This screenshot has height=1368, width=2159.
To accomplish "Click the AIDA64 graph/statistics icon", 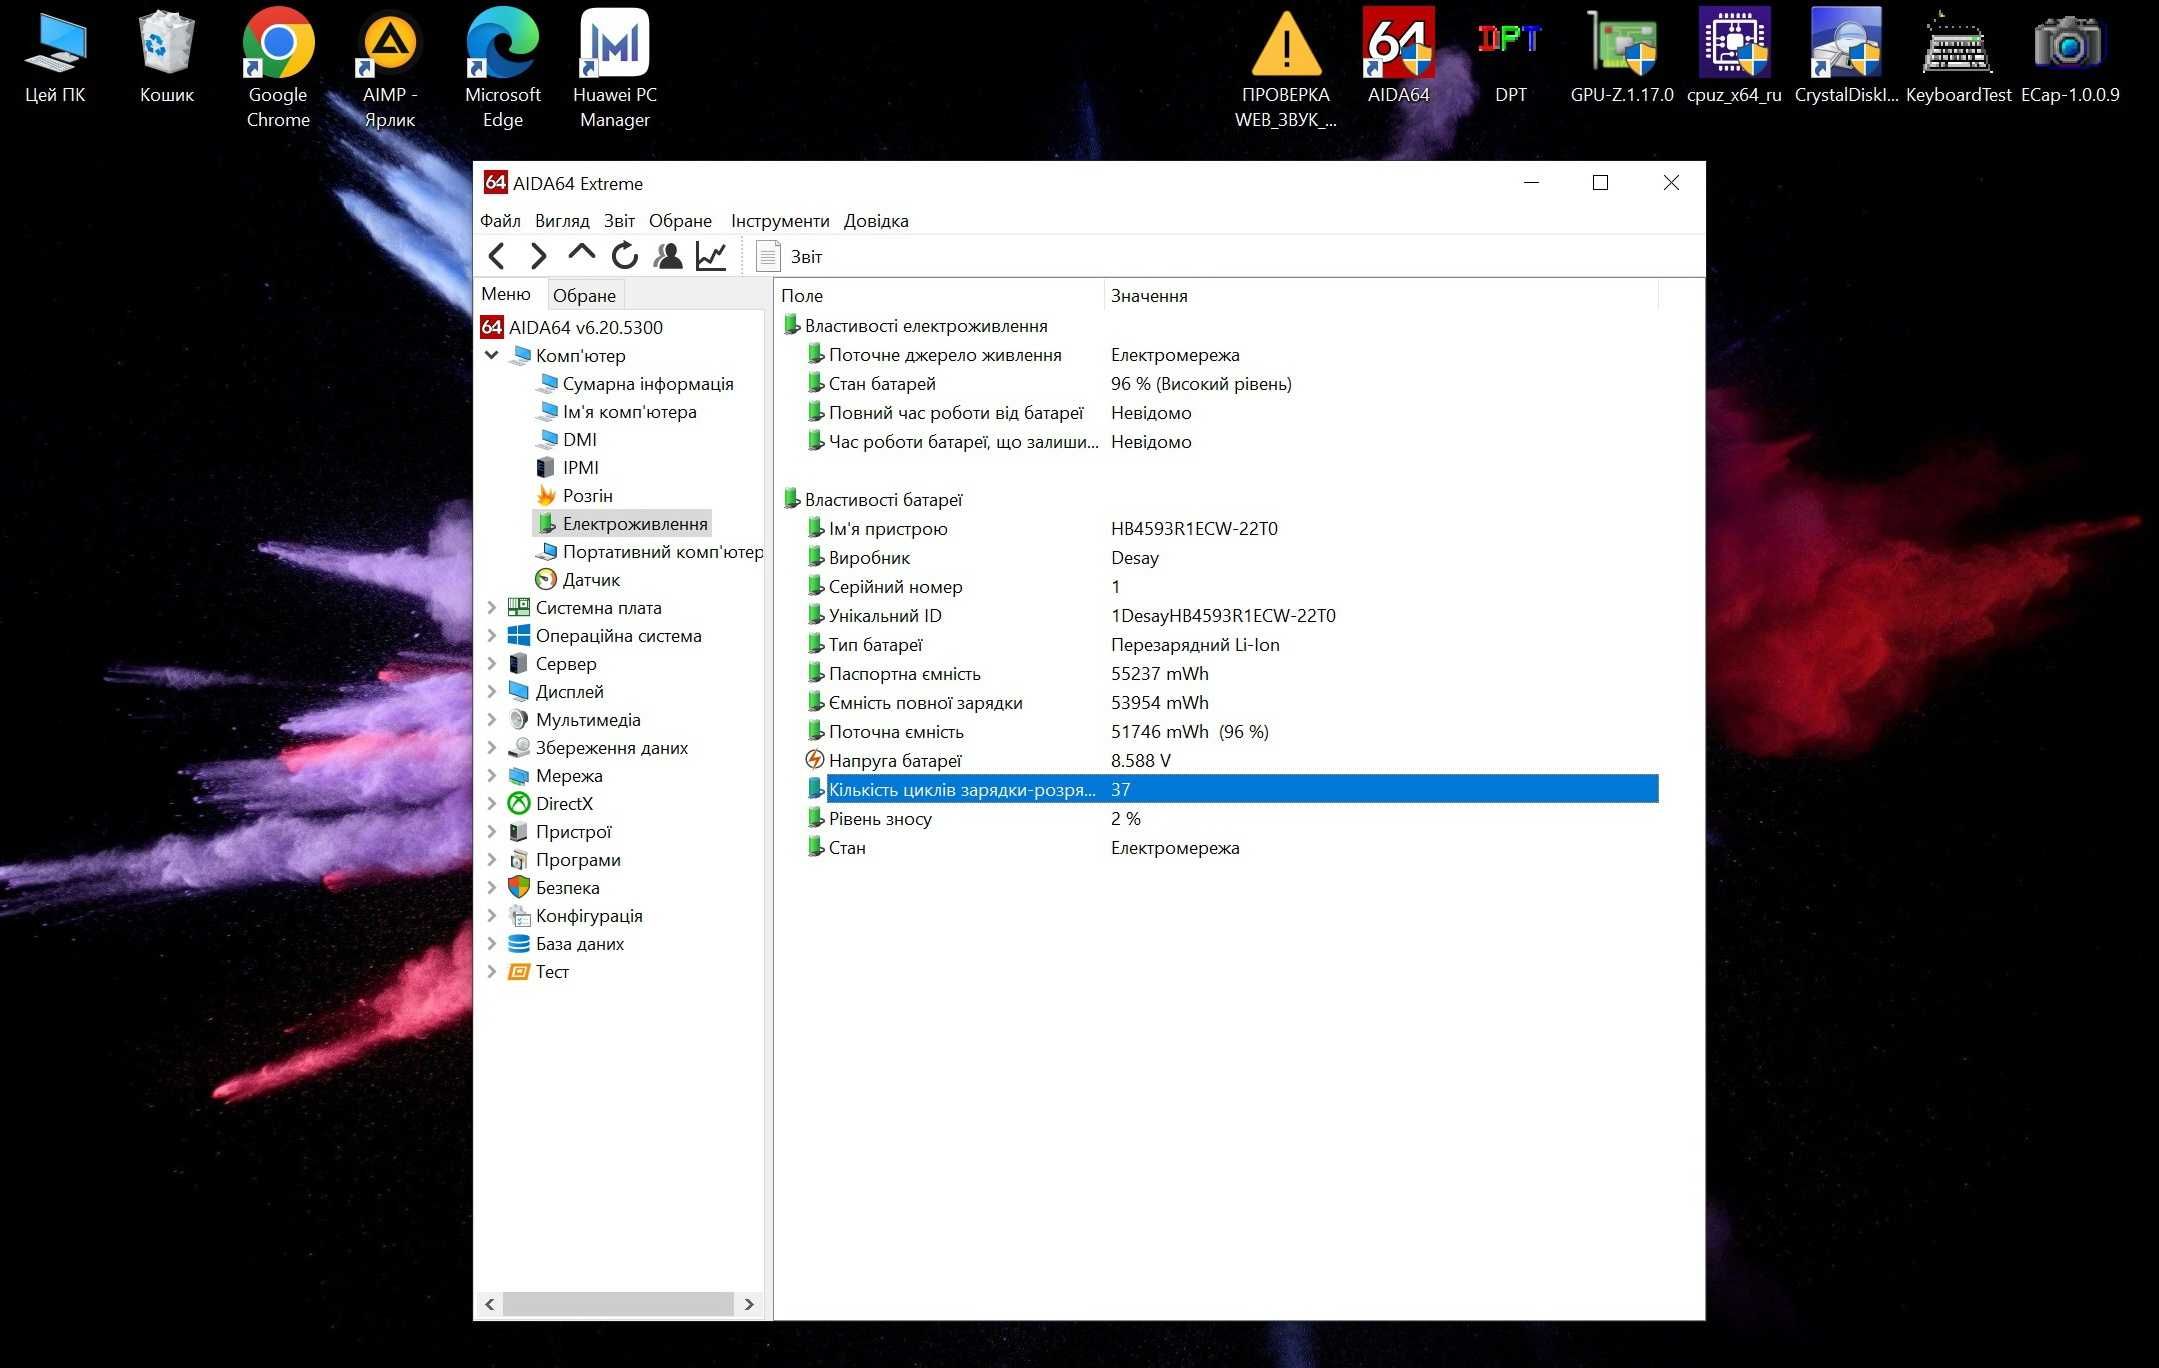I will (711, 257).
